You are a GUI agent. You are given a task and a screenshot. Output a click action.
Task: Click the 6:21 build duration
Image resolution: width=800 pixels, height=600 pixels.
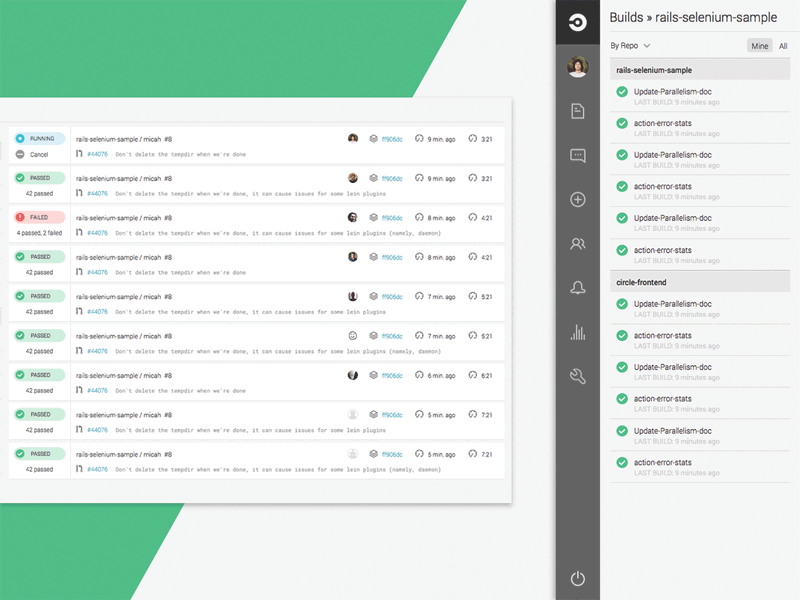[x=487, y=376]
